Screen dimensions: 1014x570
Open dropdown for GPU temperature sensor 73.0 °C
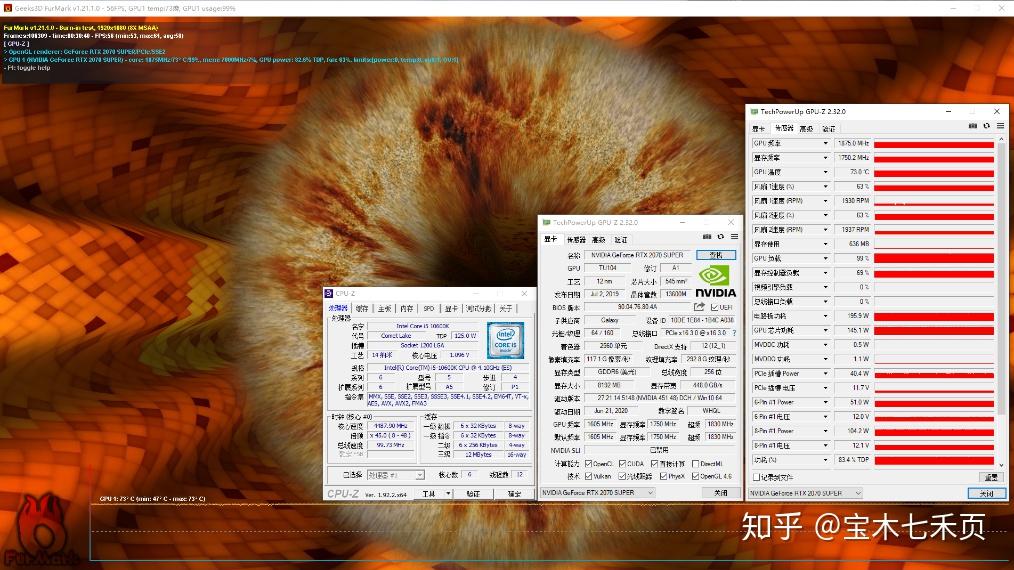click(825, 172)
